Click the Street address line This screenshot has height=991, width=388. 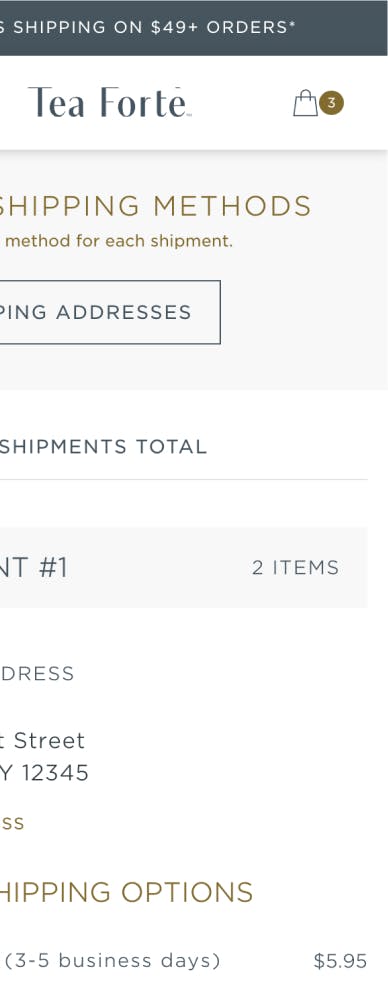42,740
